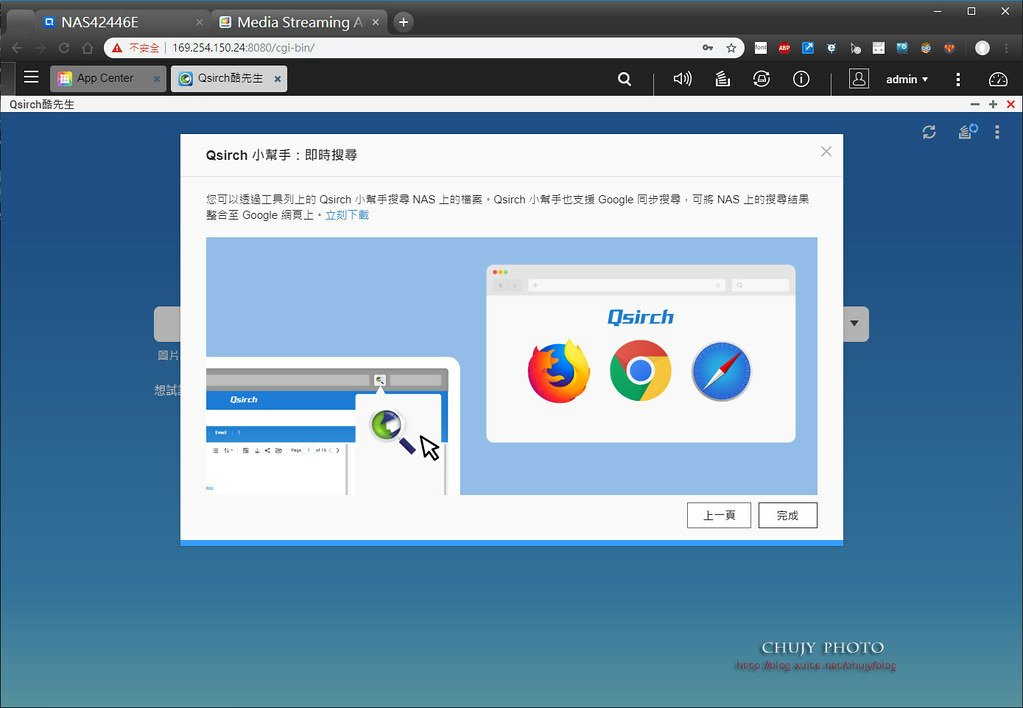1023x708 pixels.
Task: Open a new browser tab
Action: 403,22
